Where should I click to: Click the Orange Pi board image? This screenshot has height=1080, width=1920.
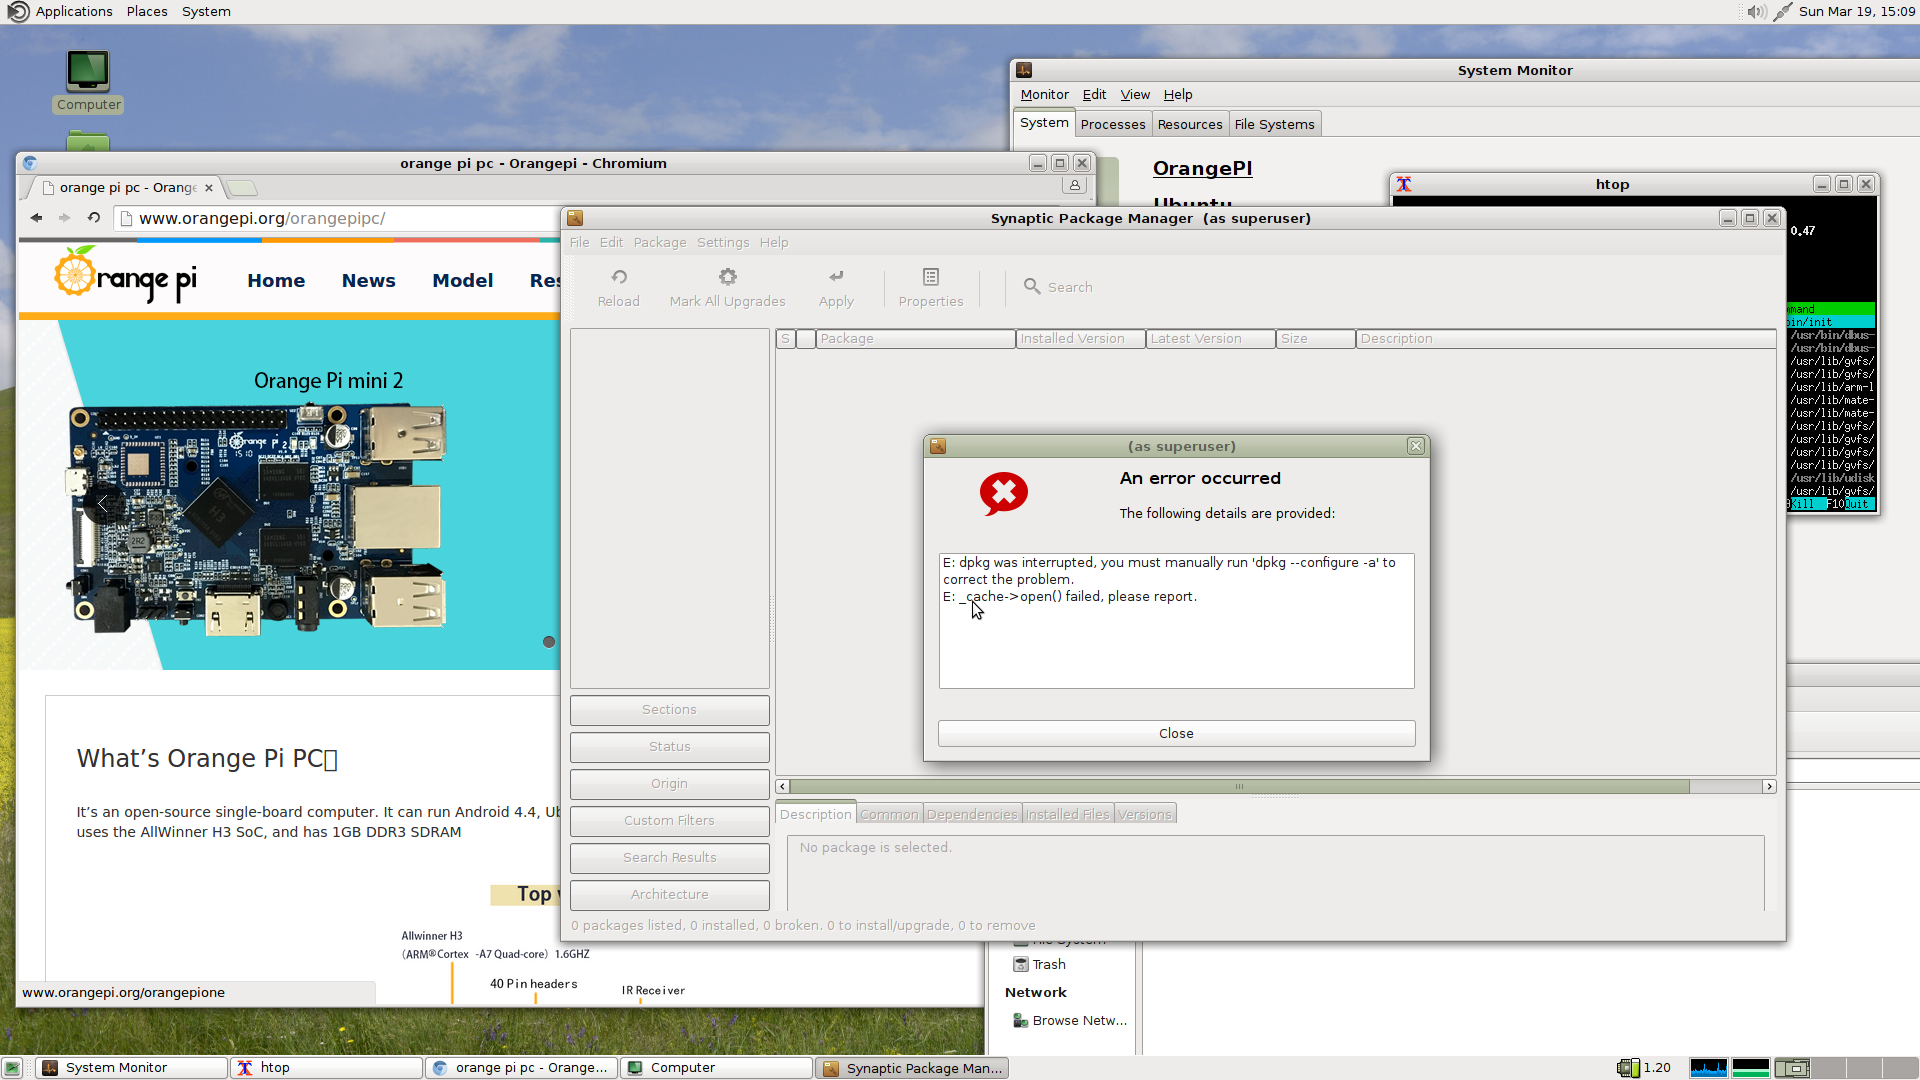pyautogui.click(x=257, y=518)
